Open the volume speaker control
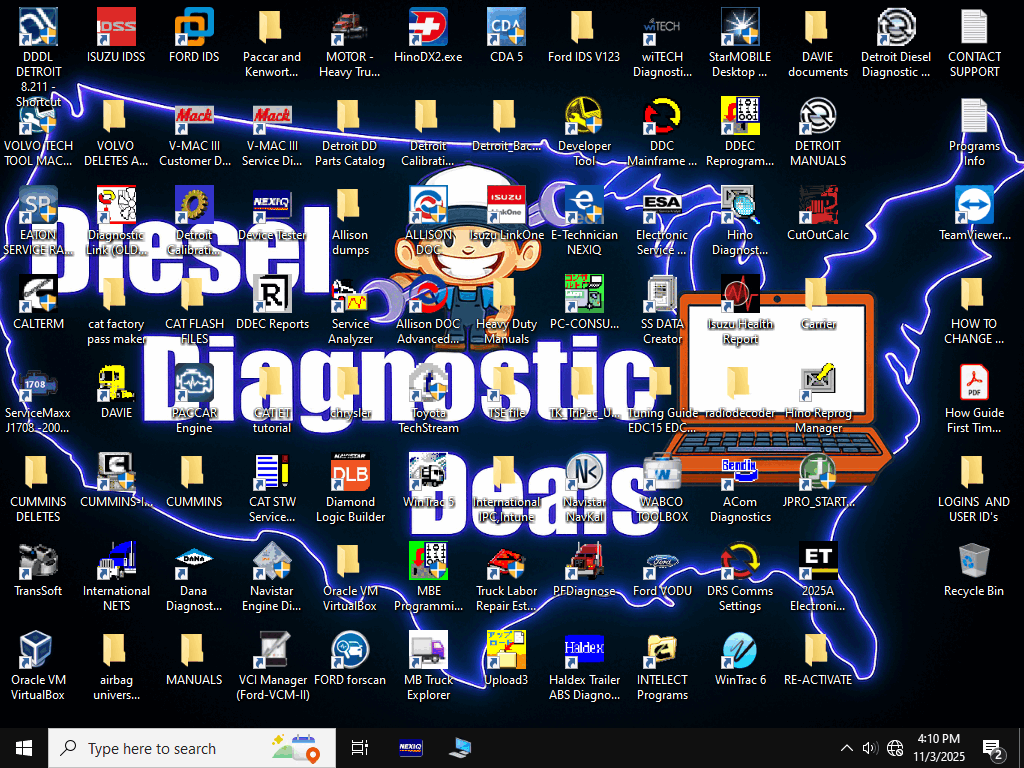 click(869, 748)
